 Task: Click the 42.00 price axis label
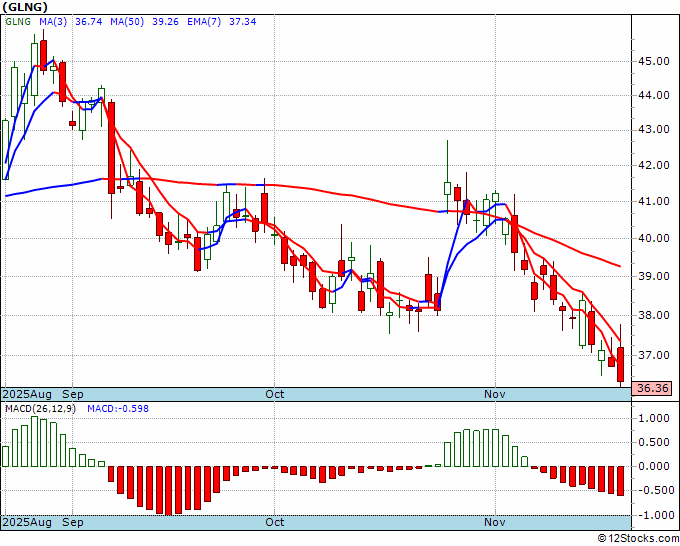click(x=653, y=165)
